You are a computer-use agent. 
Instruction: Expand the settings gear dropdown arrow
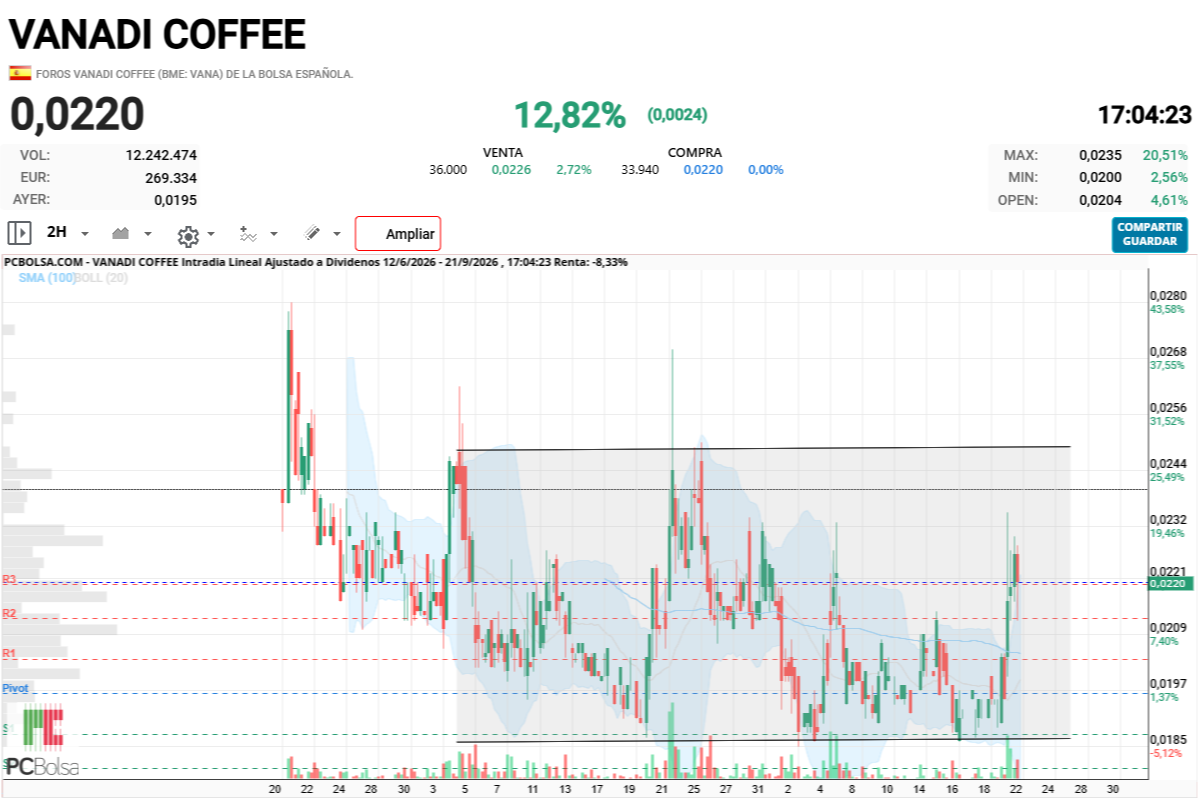211,235
